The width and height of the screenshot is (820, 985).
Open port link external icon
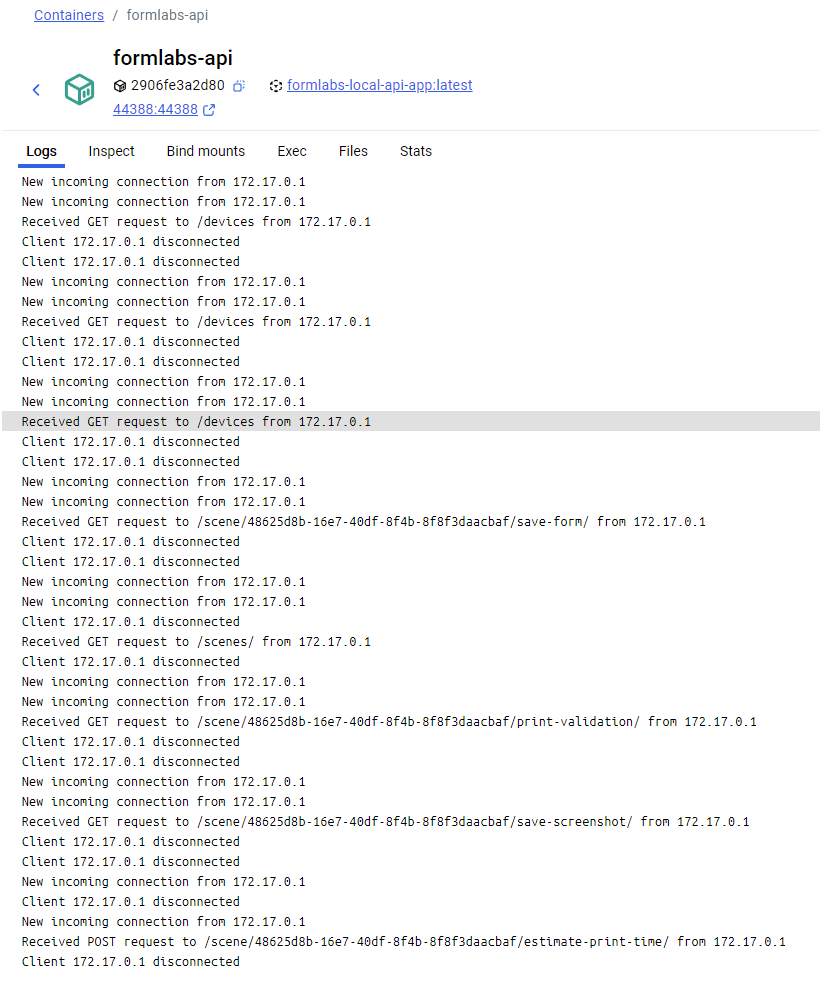[x=209, y=110]
